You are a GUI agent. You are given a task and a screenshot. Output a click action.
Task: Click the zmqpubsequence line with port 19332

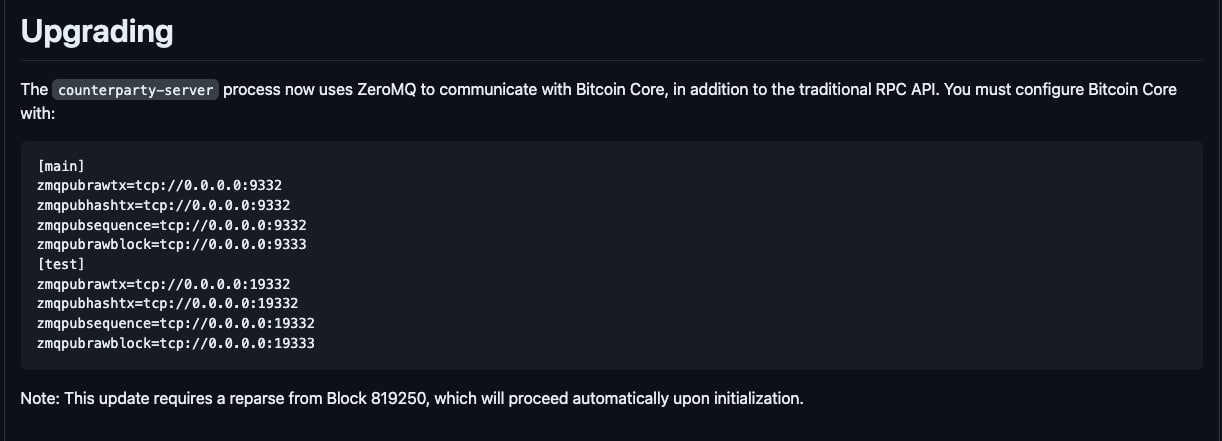pos(176,323)
